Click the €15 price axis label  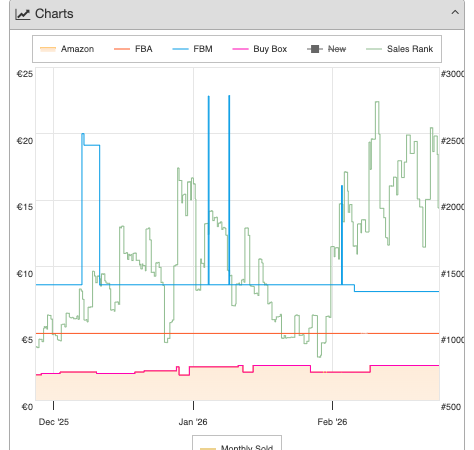pyautogui.click(x=25, y=207)
